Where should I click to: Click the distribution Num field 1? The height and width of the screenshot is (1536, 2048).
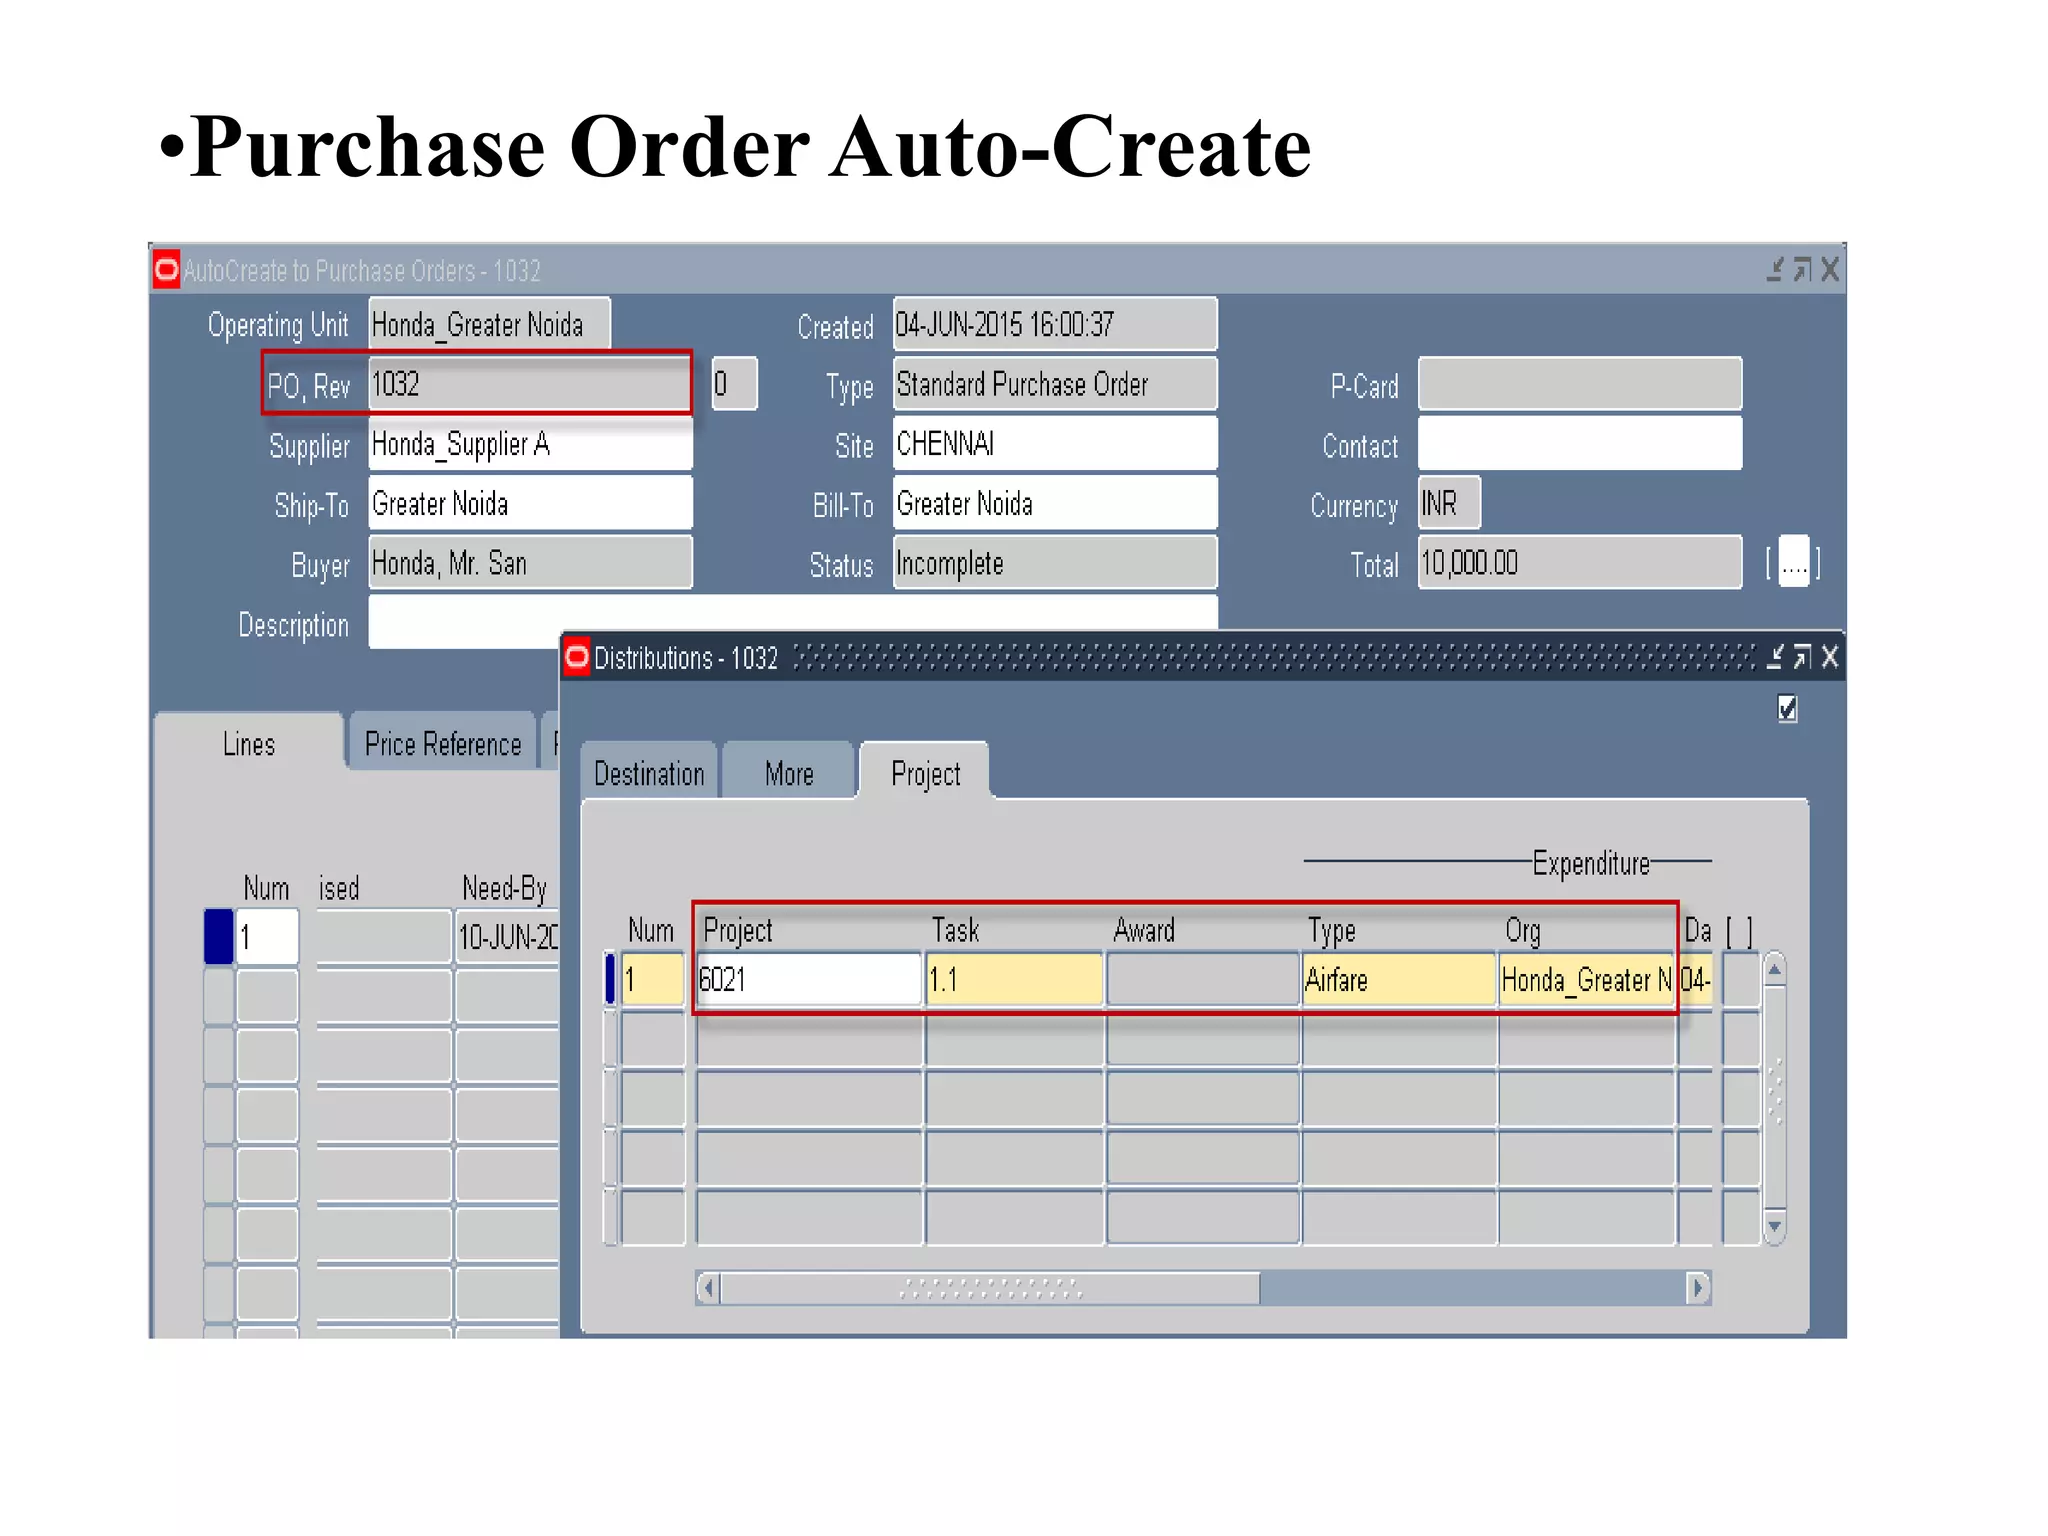tap(652, 979)
